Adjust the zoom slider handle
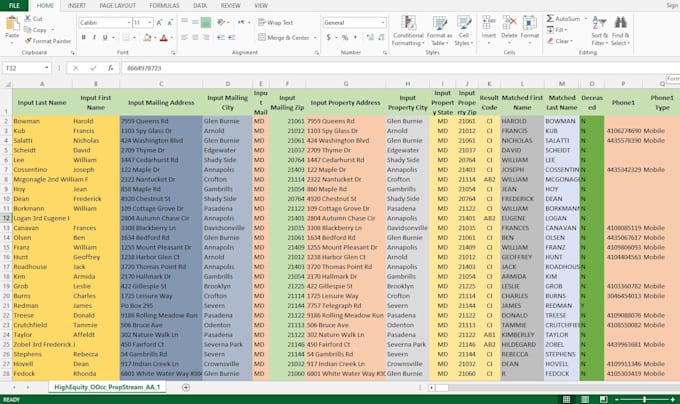The height and width of the screenshot is (404, 680). tap(644, 399)
